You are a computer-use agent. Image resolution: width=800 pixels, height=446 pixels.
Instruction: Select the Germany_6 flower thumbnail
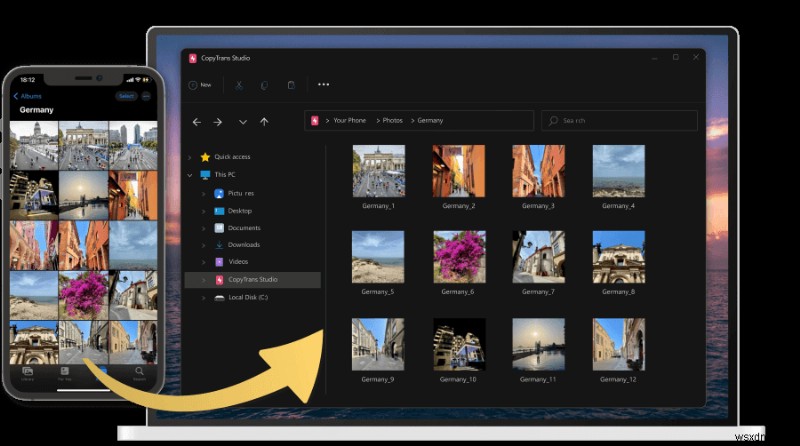[x=459, y=257]
